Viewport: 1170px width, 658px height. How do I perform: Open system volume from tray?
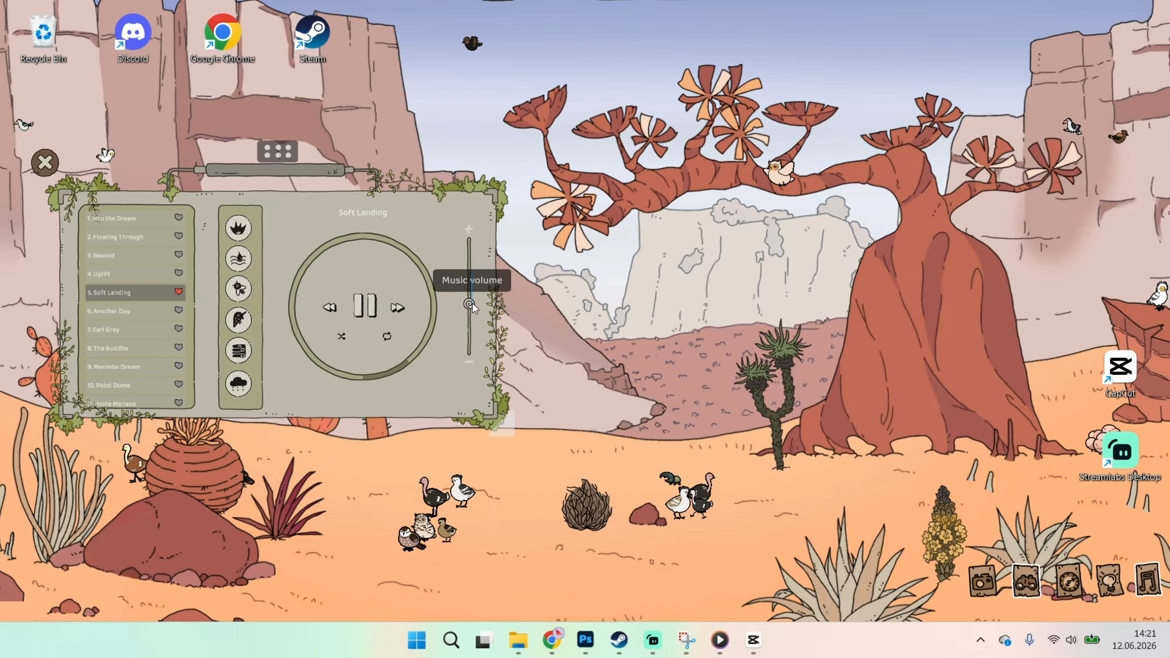click(x=1072, y=640)
